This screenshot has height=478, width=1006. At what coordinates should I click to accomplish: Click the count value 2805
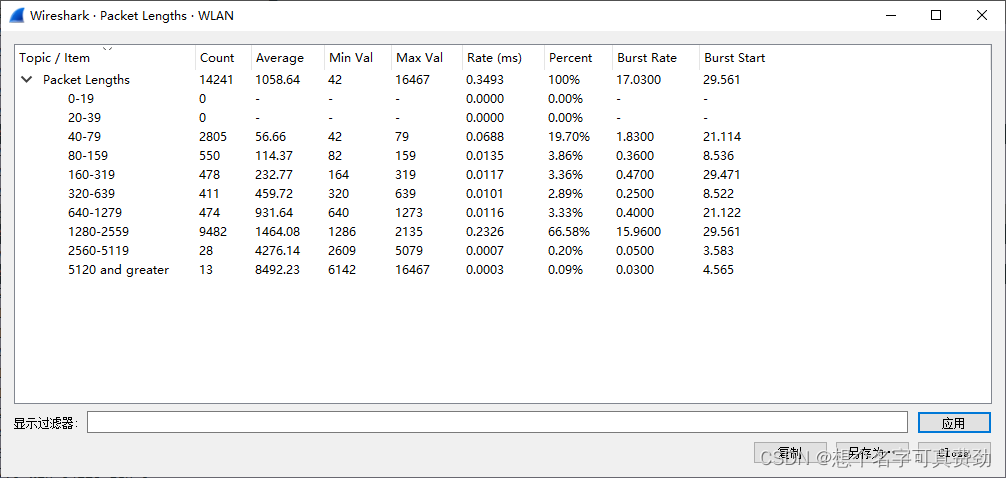click(213, 137)
